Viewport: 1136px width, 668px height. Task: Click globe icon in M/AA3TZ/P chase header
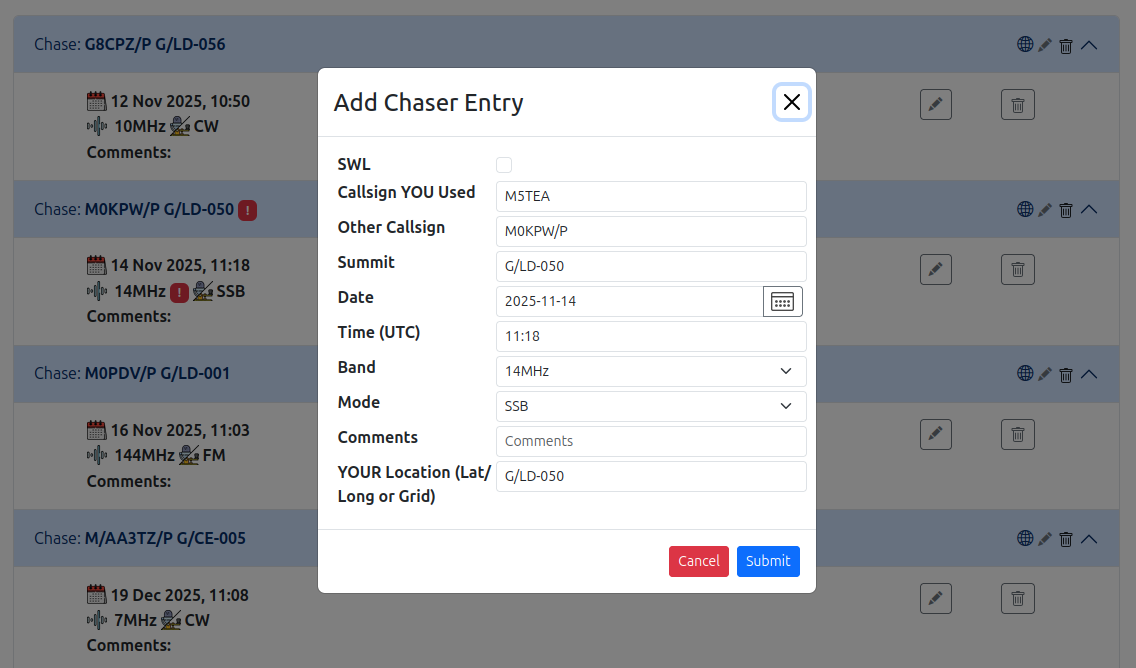point(1025,538)
